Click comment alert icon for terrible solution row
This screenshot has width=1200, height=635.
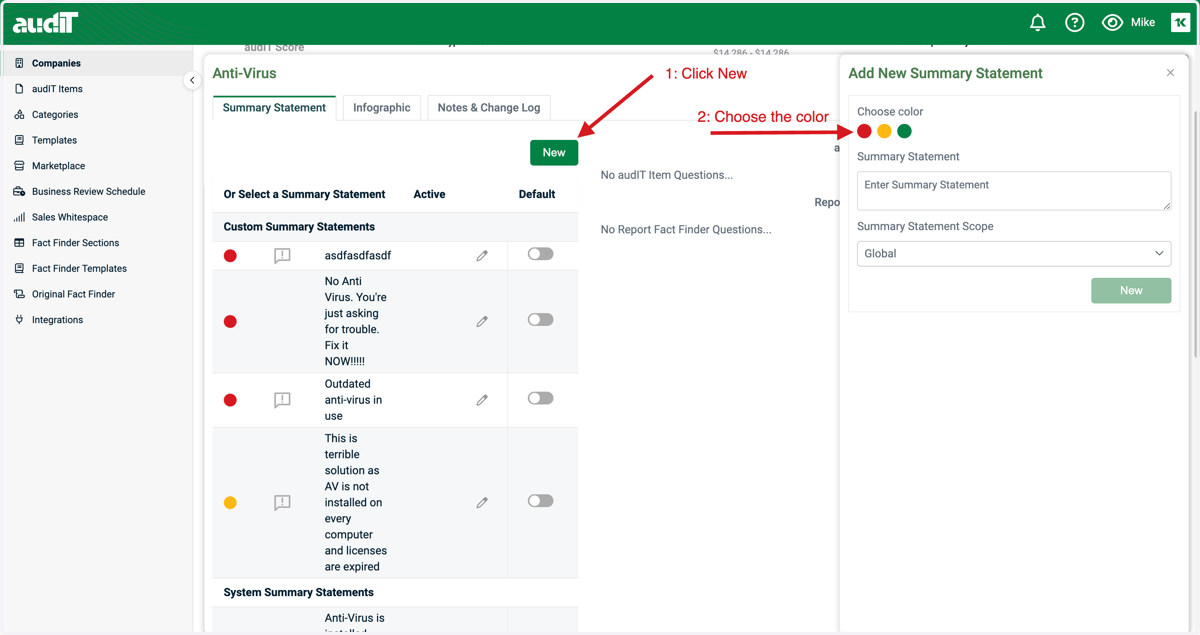coord(282,503)
